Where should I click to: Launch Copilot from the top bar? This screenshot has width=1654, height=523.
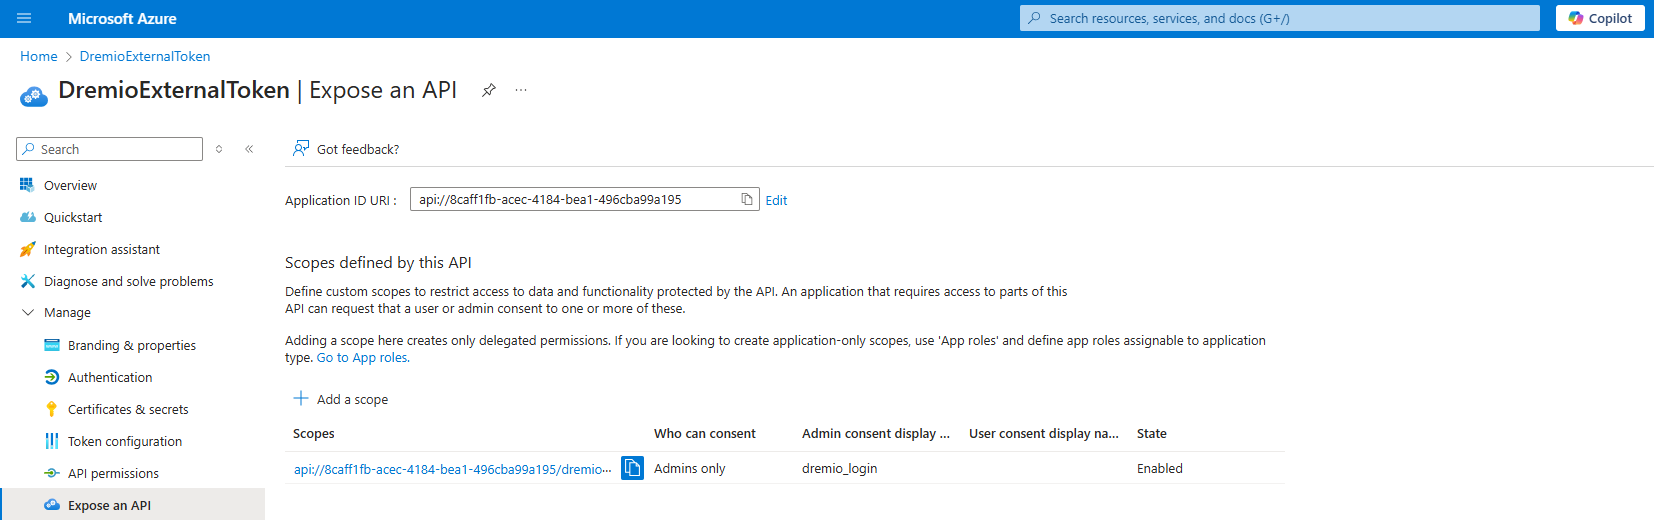pyautogui.click(x=1599, y=18)
